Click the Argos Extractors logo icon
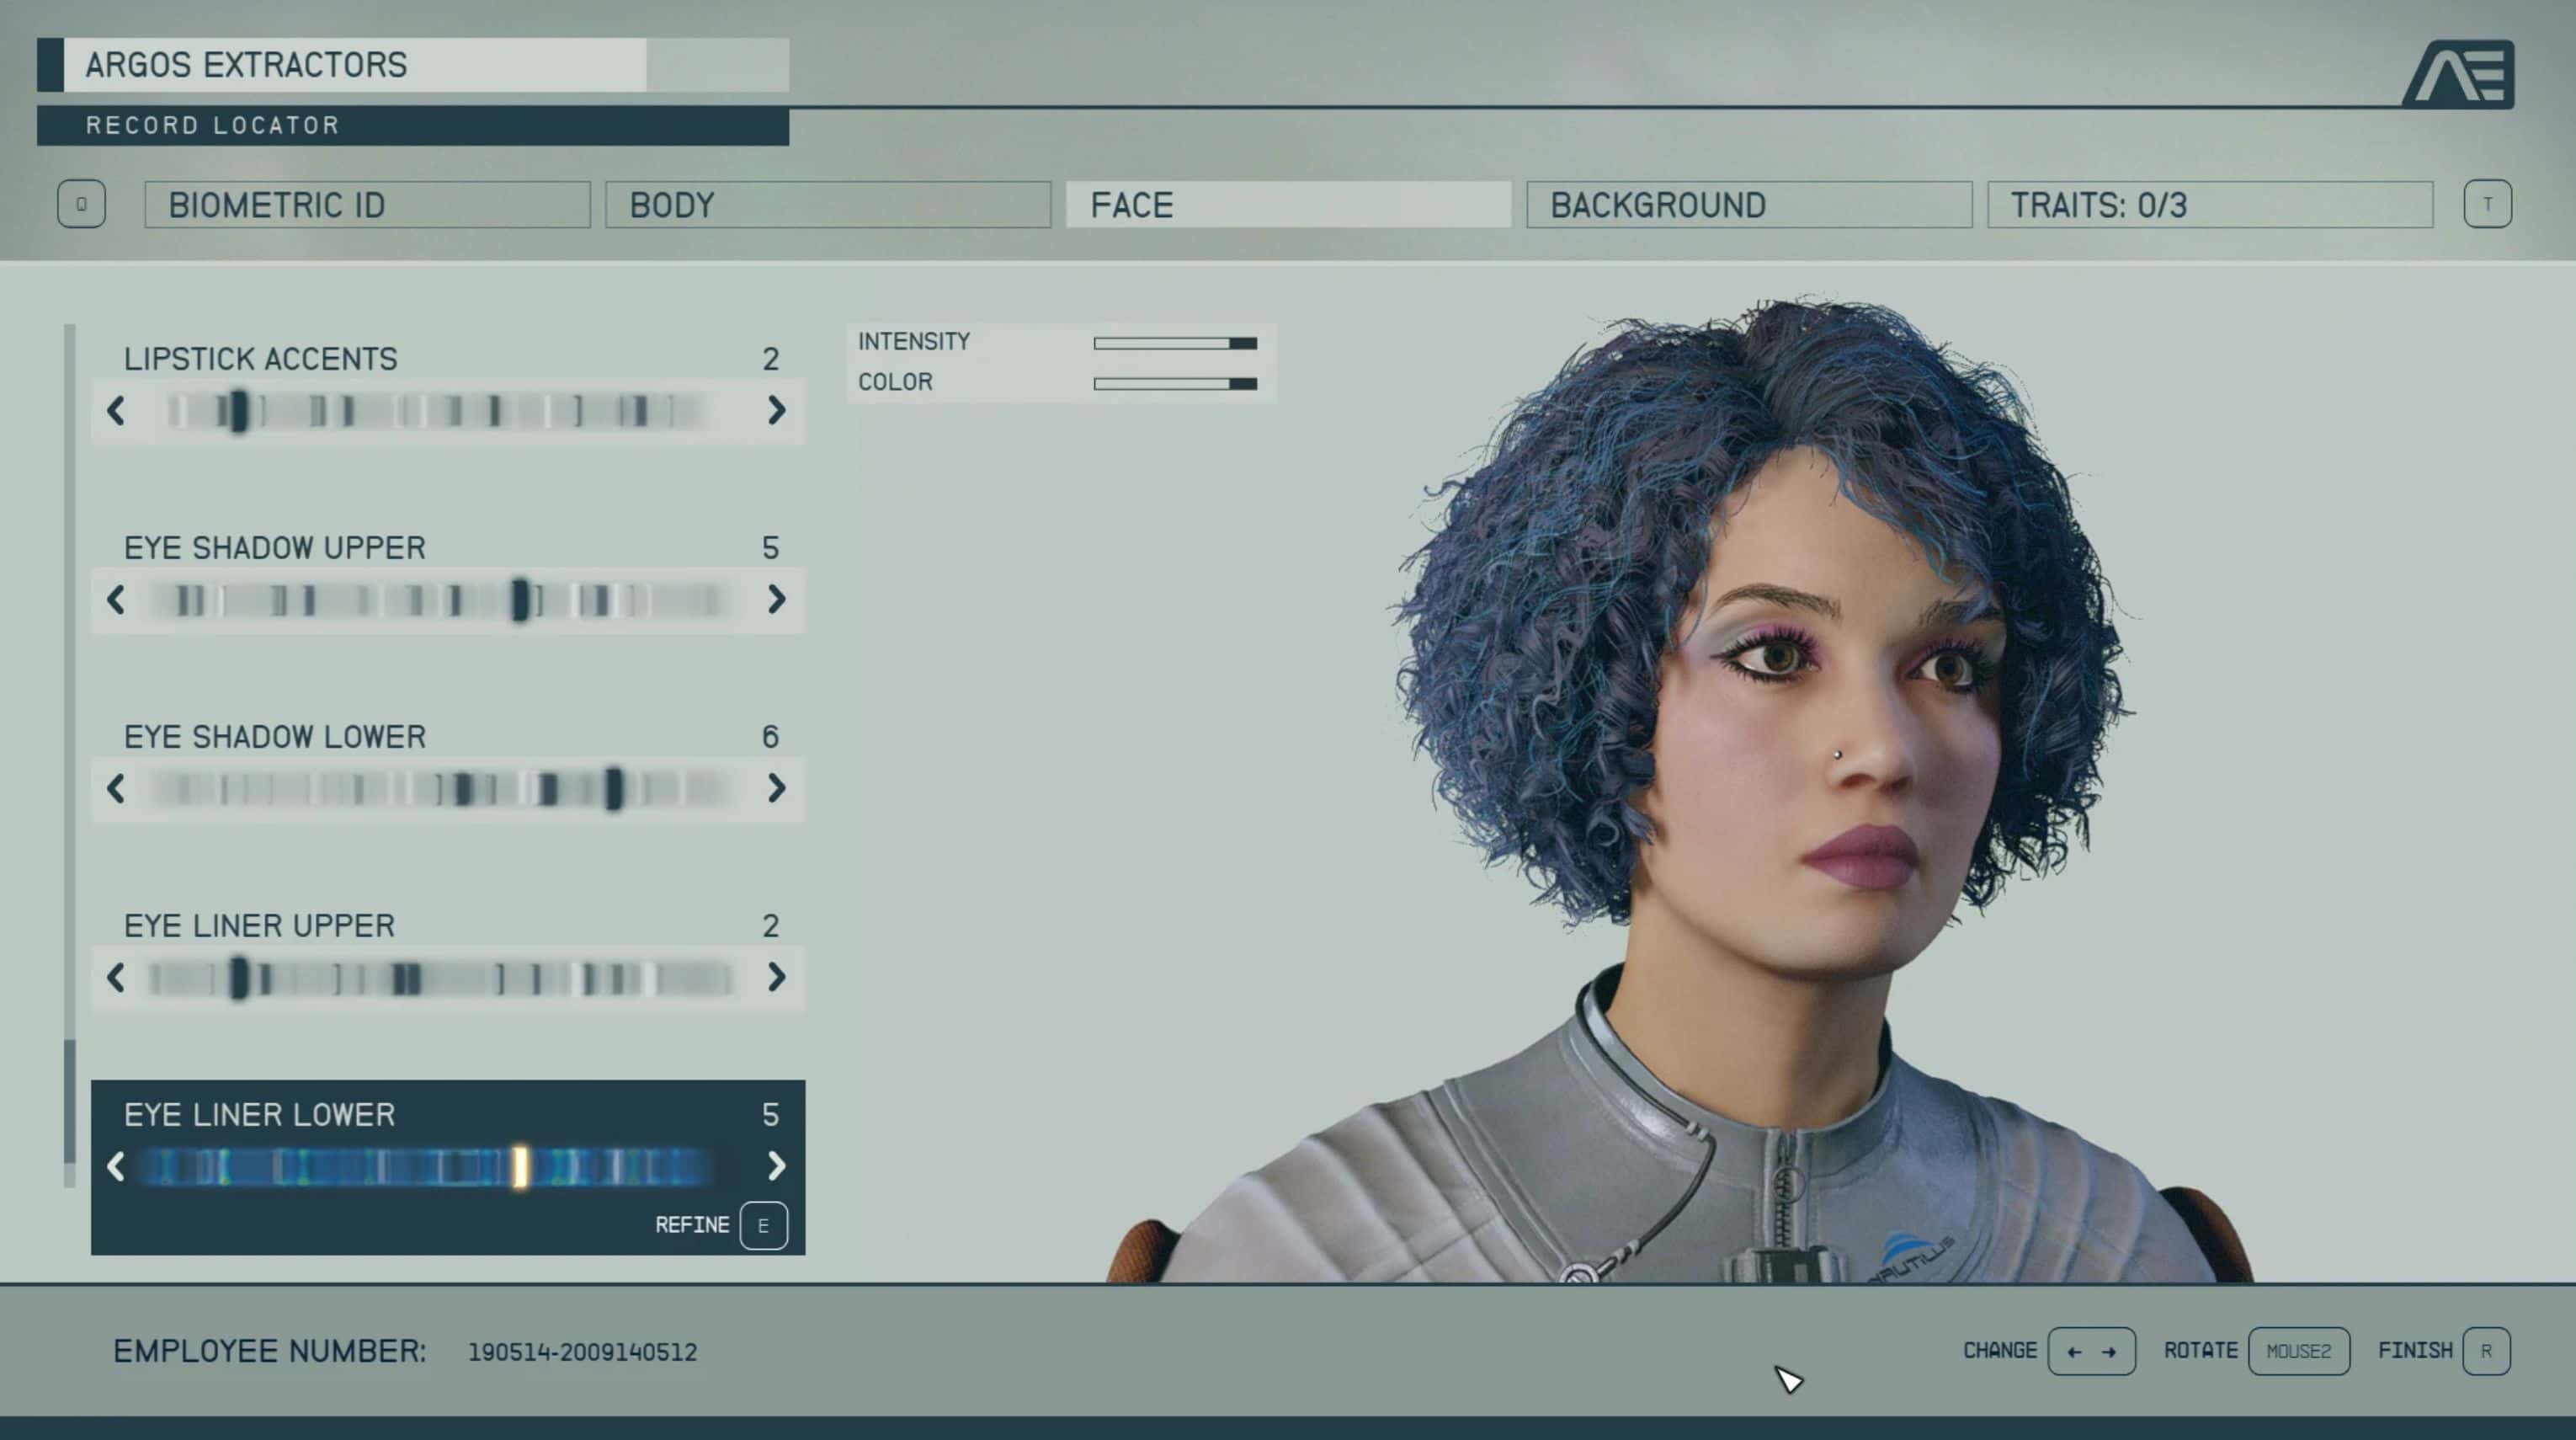This screenshot has height=1440, width=2576. 2457,74
